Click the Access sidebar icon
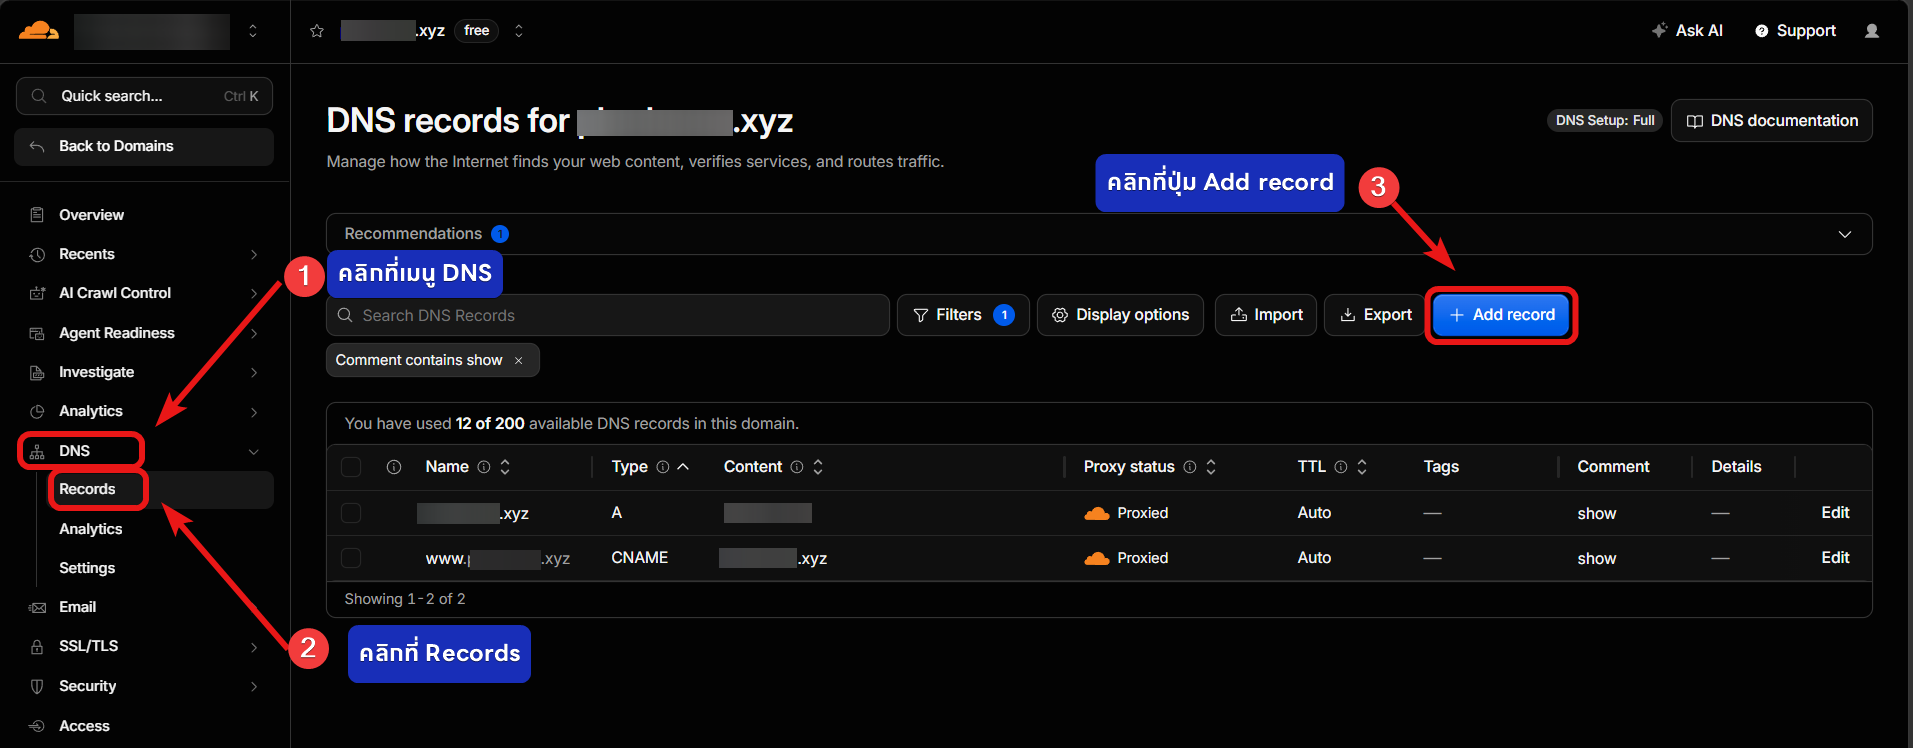Image resolution: width=1913 pixels, height=748 pixels. coord(37,726)
